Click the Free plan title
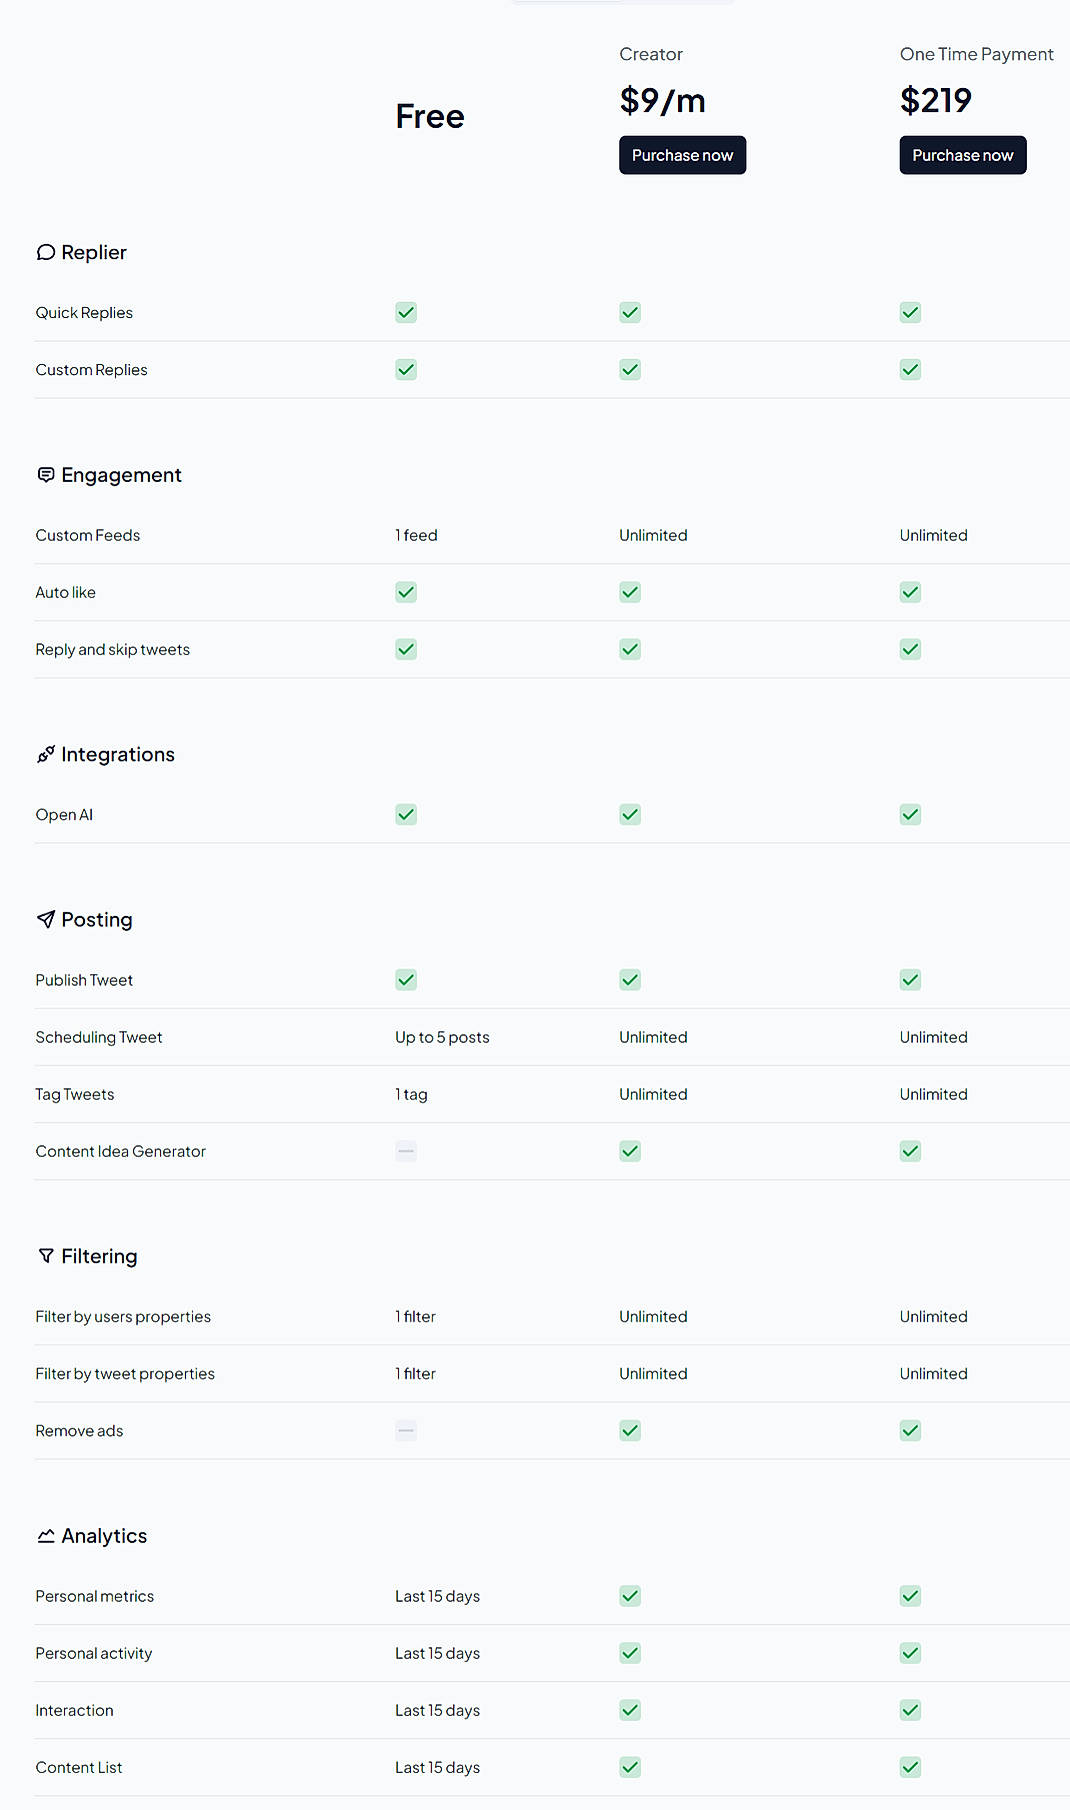The image size is (1070, 1810). [429, 116]
